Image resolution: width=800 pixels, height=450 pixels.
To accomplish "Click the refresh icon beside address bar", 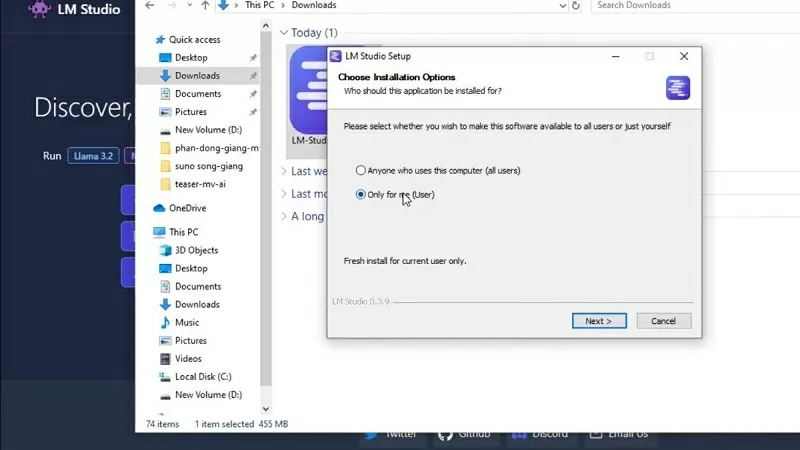I will (577, 5).
